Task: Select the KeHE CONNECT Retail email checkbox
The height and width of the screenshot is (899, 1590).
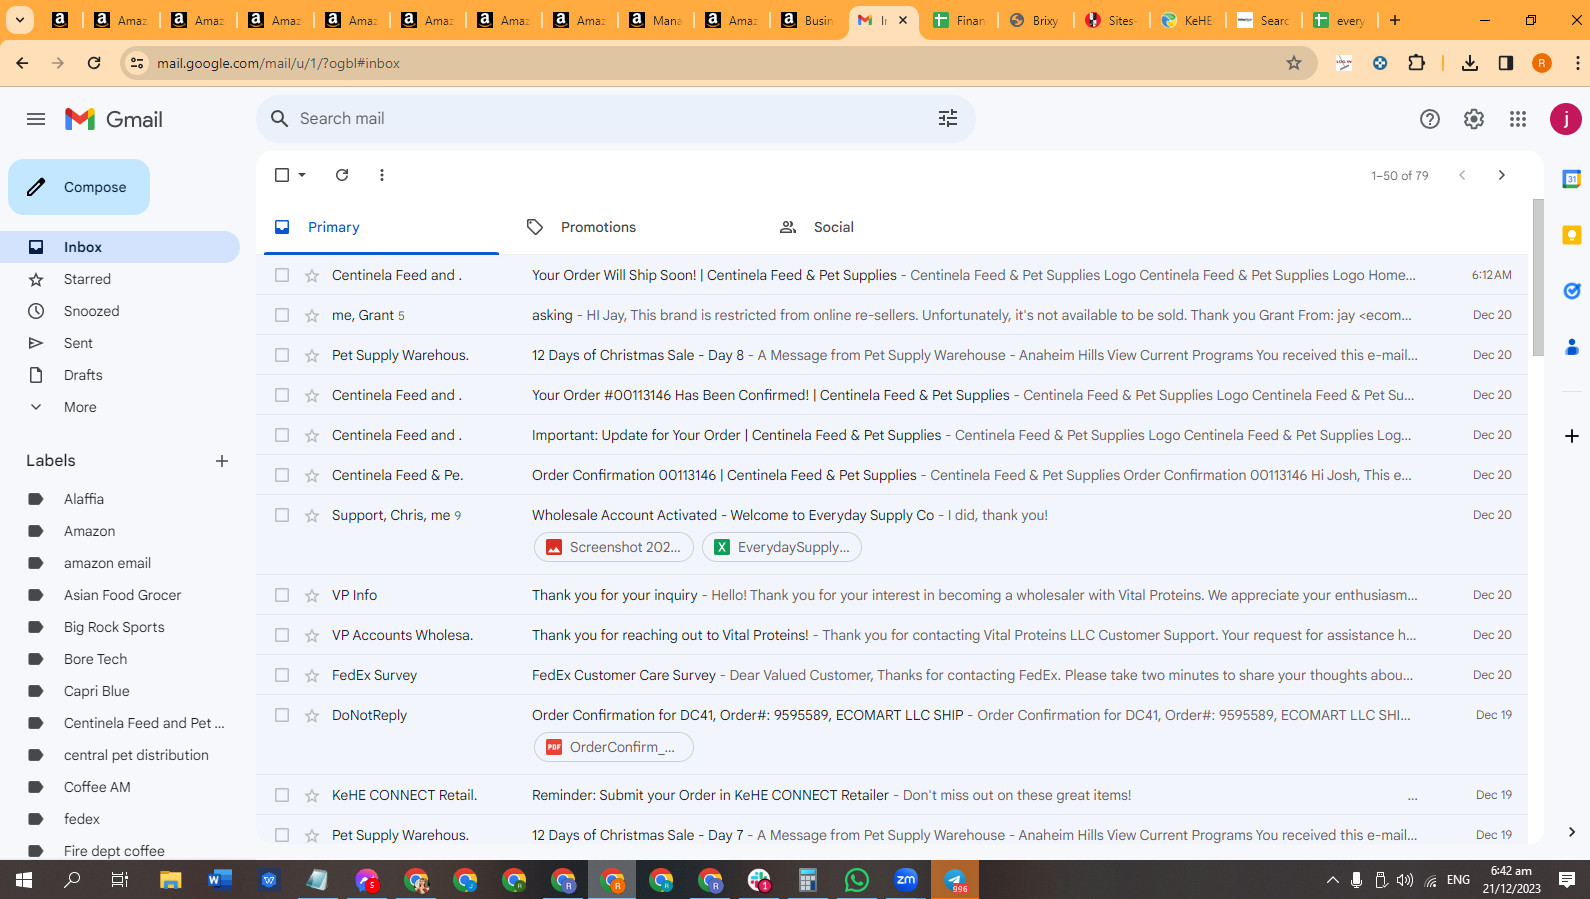Action: [x=282, y=795]
